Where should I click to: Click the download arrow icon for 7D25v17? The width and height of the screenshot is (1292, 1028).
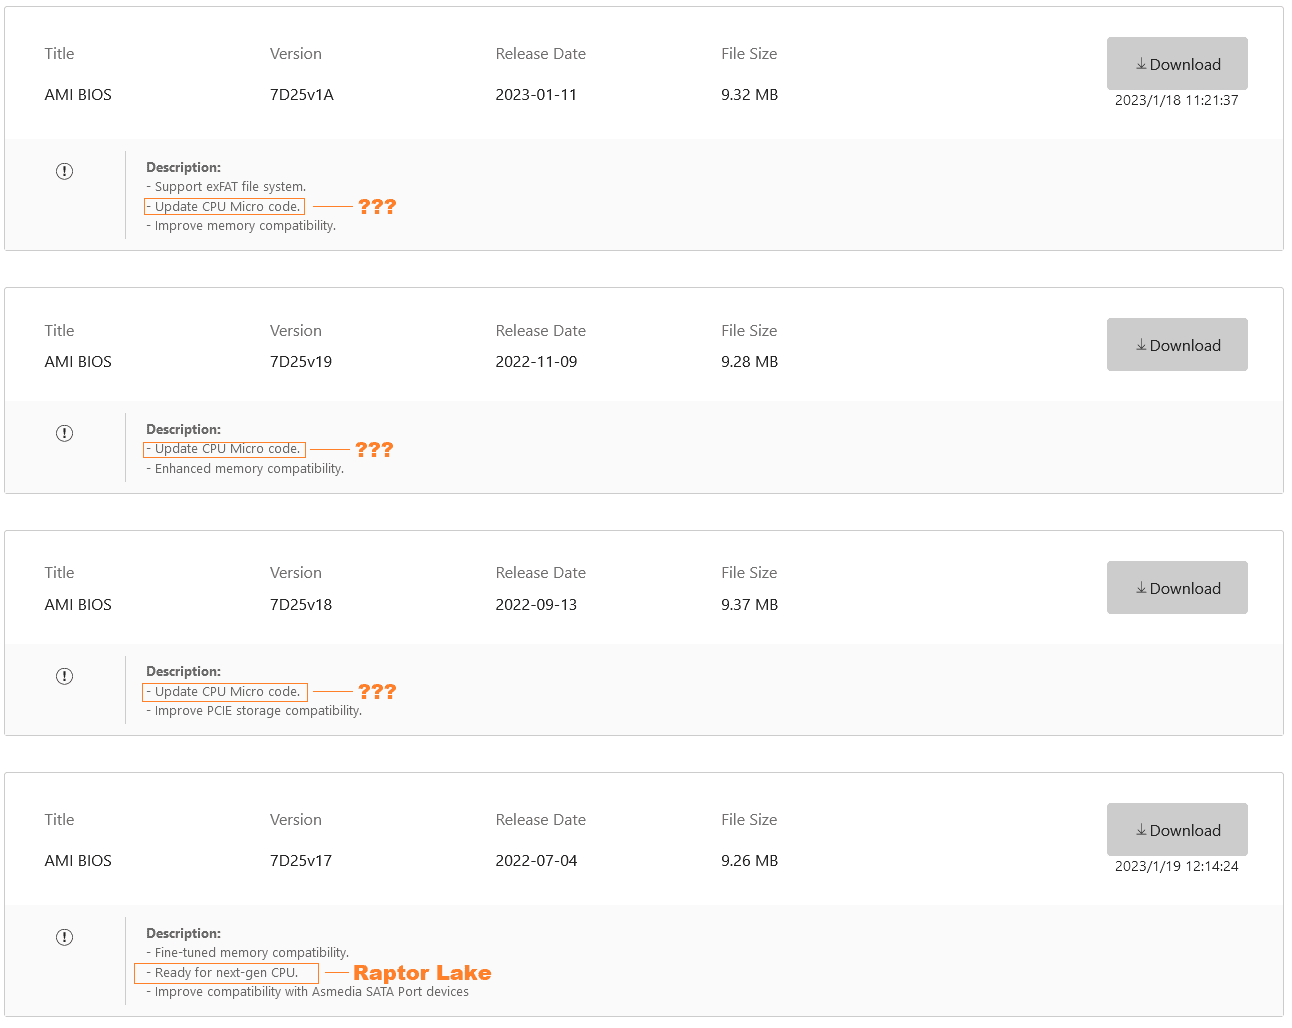1141,830
